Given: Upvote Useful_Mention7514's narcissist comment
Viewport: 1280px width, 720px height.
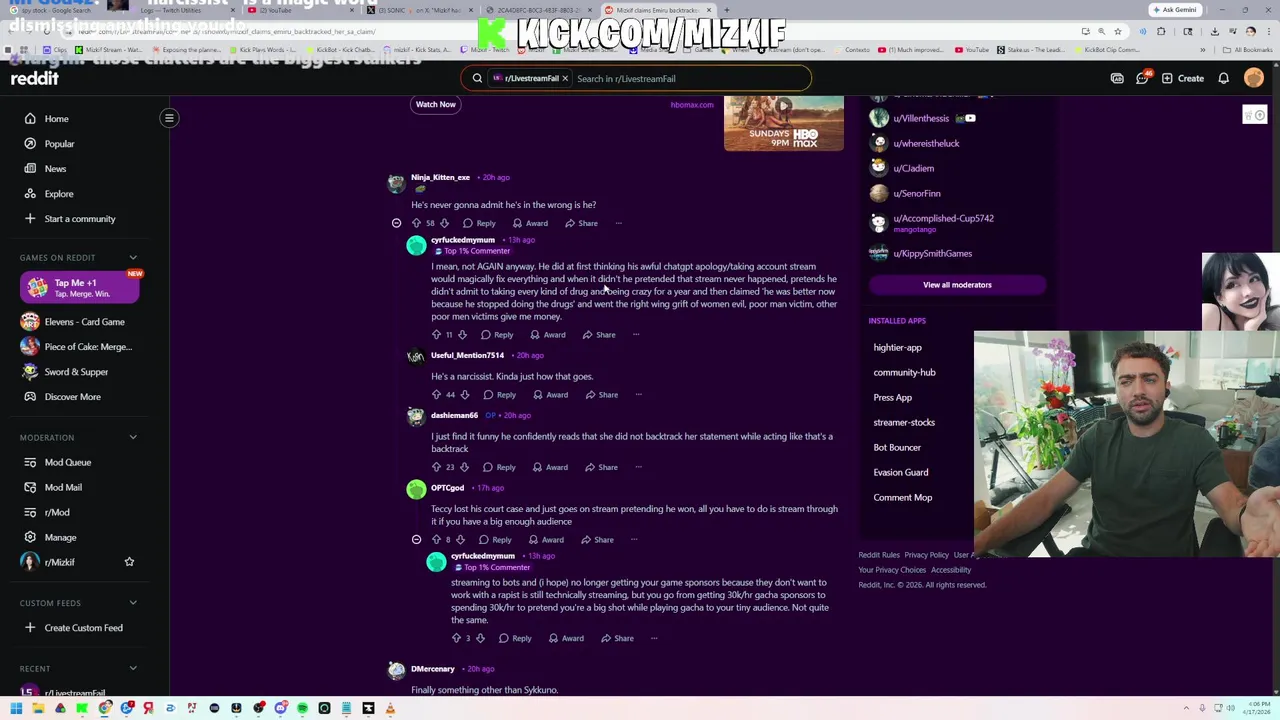Looking at the screenshot, I should [x=436, y=395].
